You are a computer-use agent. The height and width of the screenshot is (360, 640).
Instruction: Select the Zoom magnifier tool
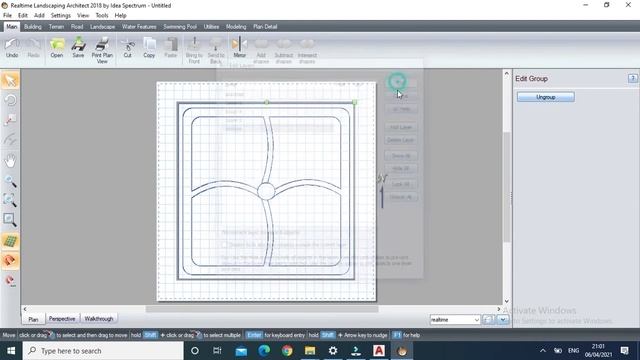click(10, 180)
